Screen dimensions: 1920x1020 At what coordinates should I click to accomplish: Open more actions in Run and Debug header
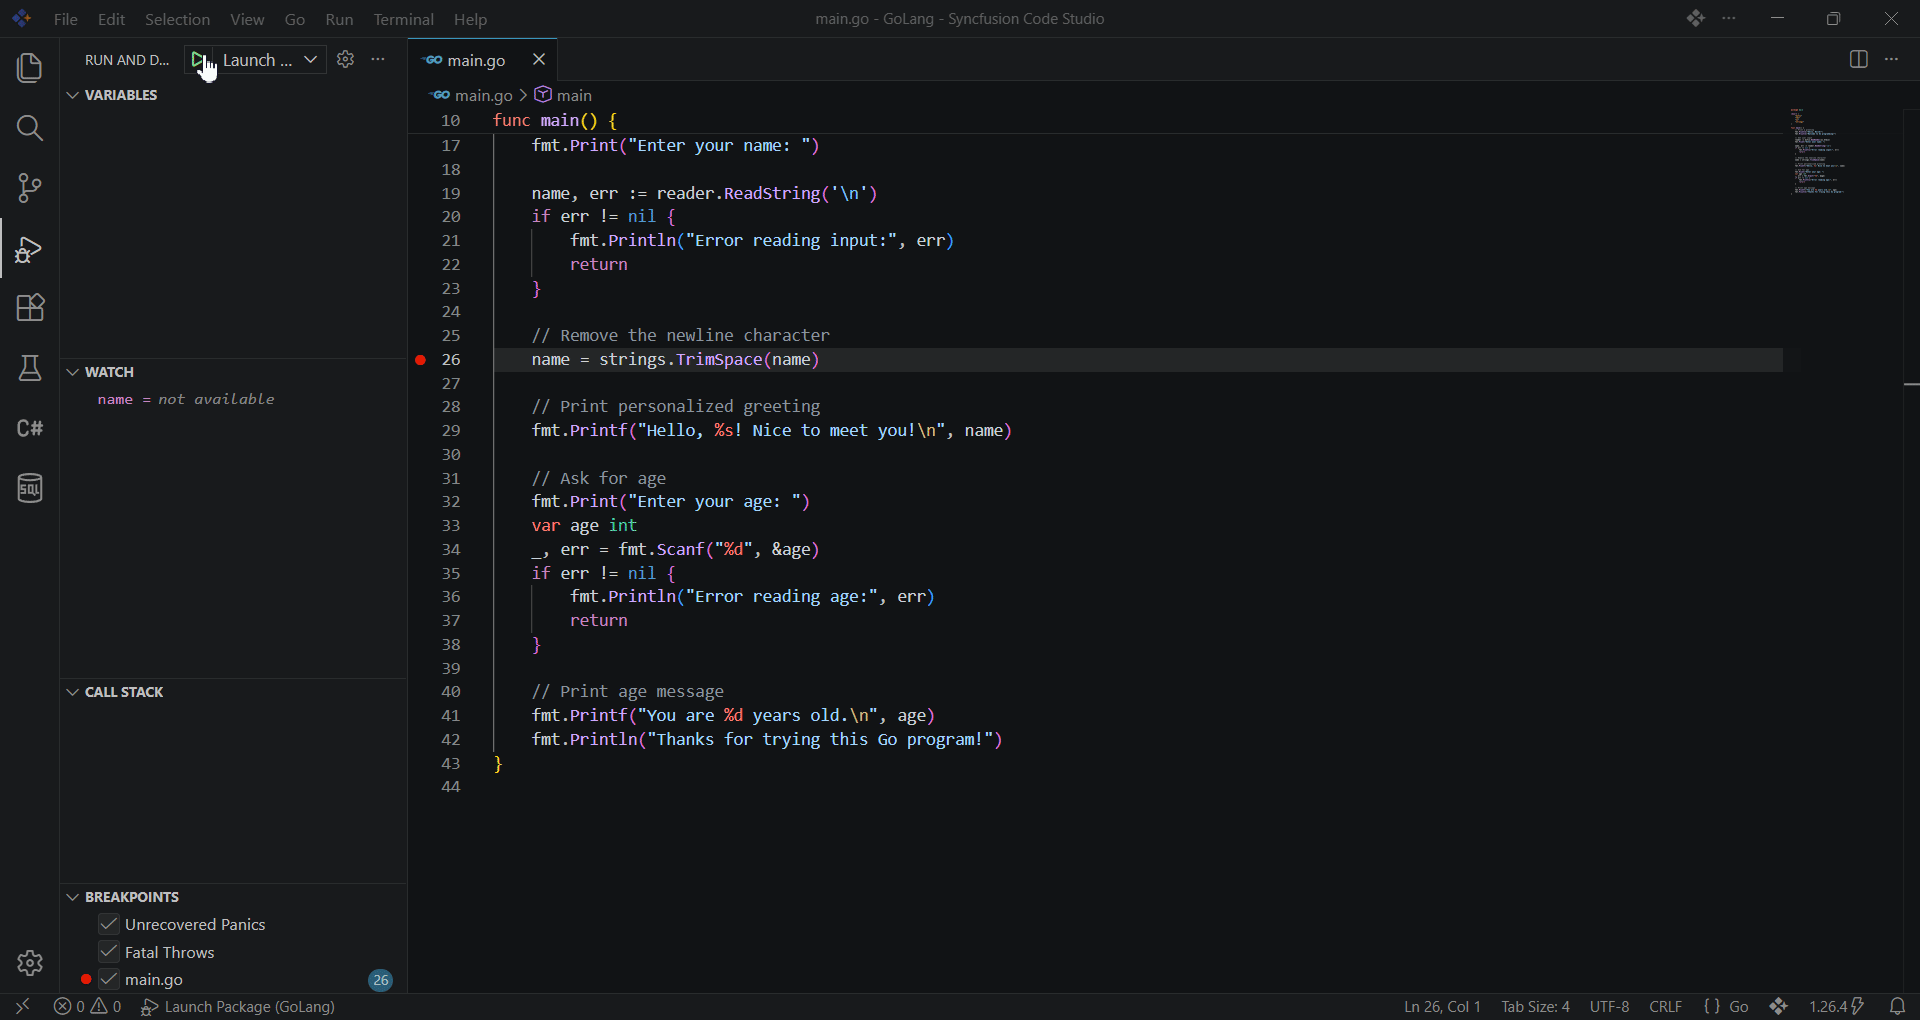click(x=379, y=60)
